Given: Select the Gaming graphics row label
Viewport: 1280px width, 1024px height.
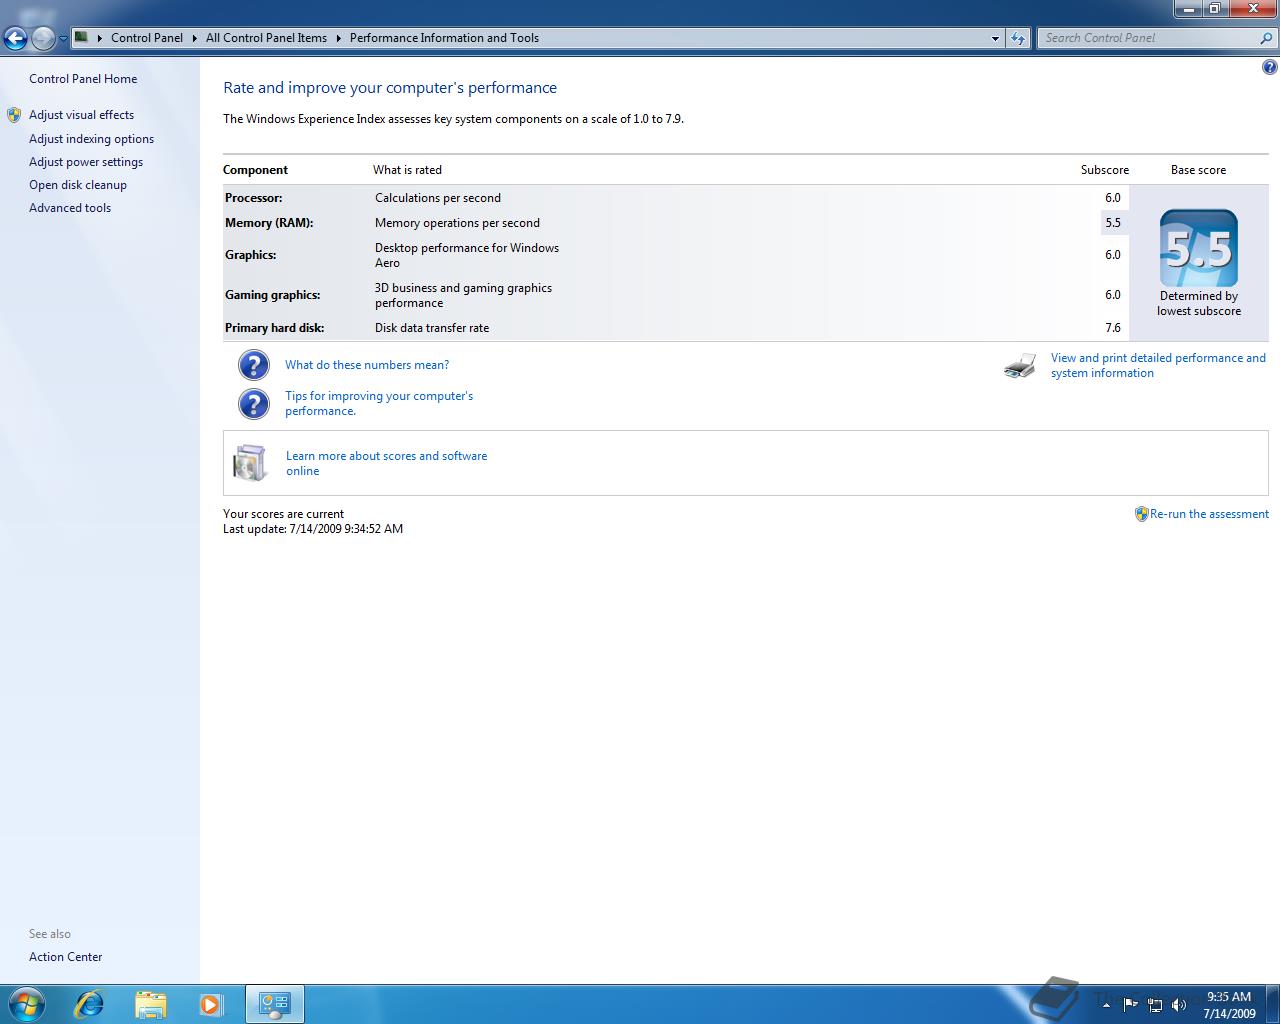Looking at the screenshot, I should 273,295.
